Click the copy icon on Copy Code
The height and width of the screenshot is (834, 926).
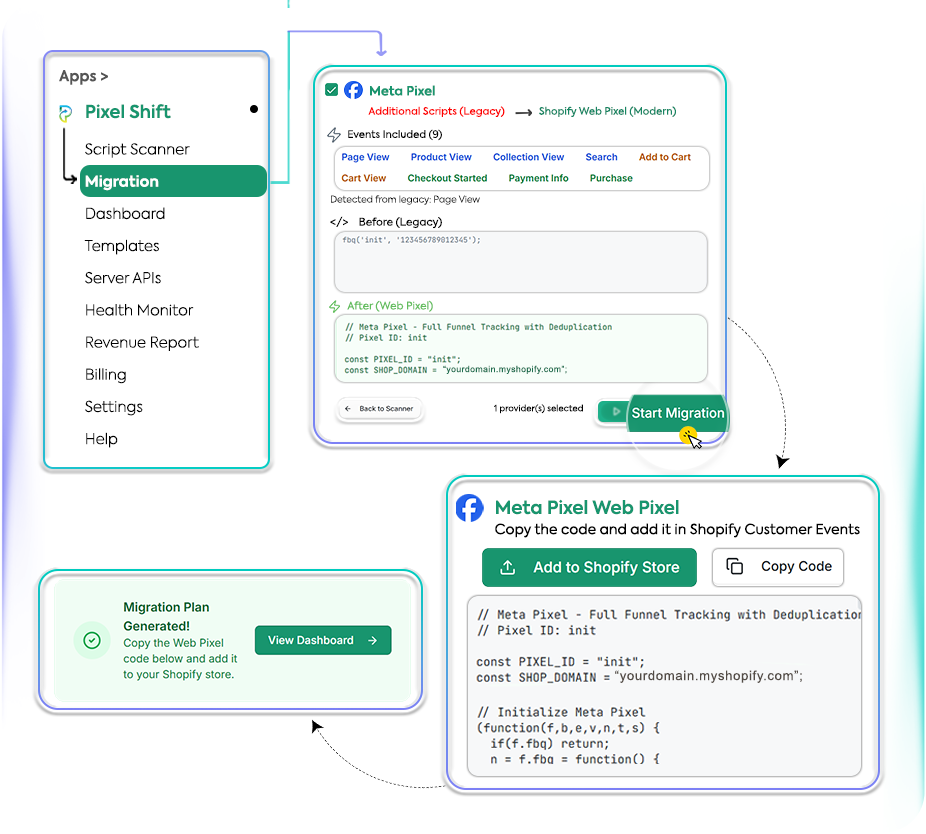[x=735, y=566]
